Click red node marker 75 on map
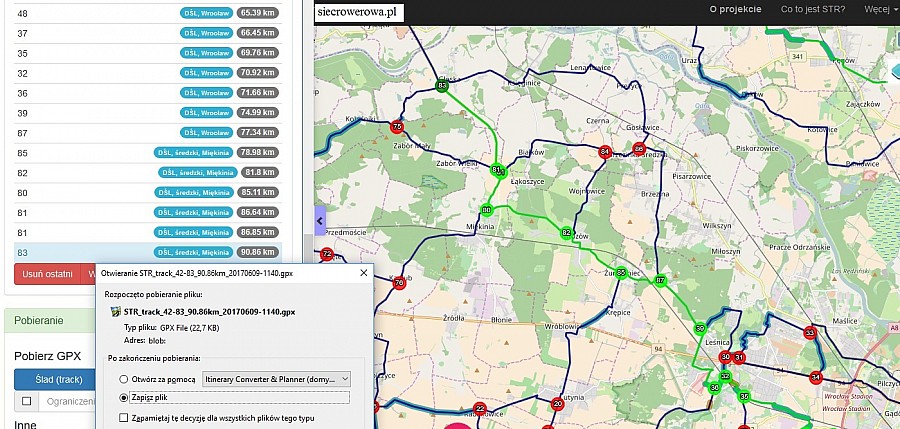 397,127
